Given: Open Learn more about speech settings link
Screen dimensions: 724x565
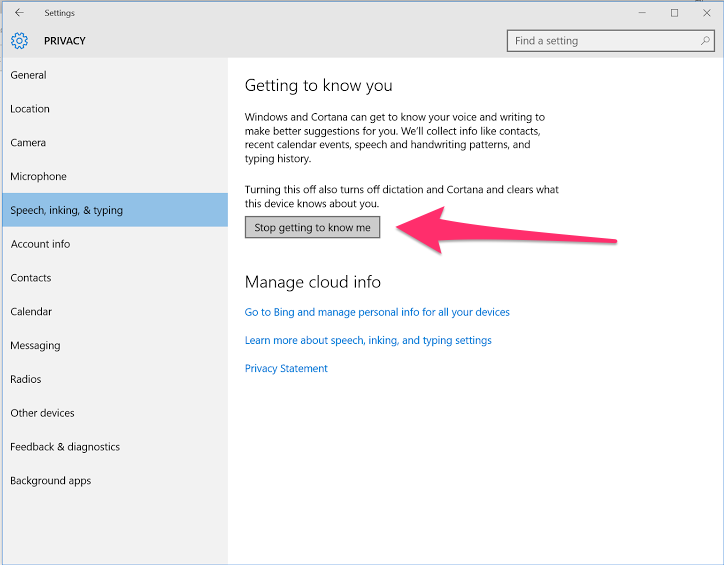Looking at the screenshot, I should (x=368, y=340).
